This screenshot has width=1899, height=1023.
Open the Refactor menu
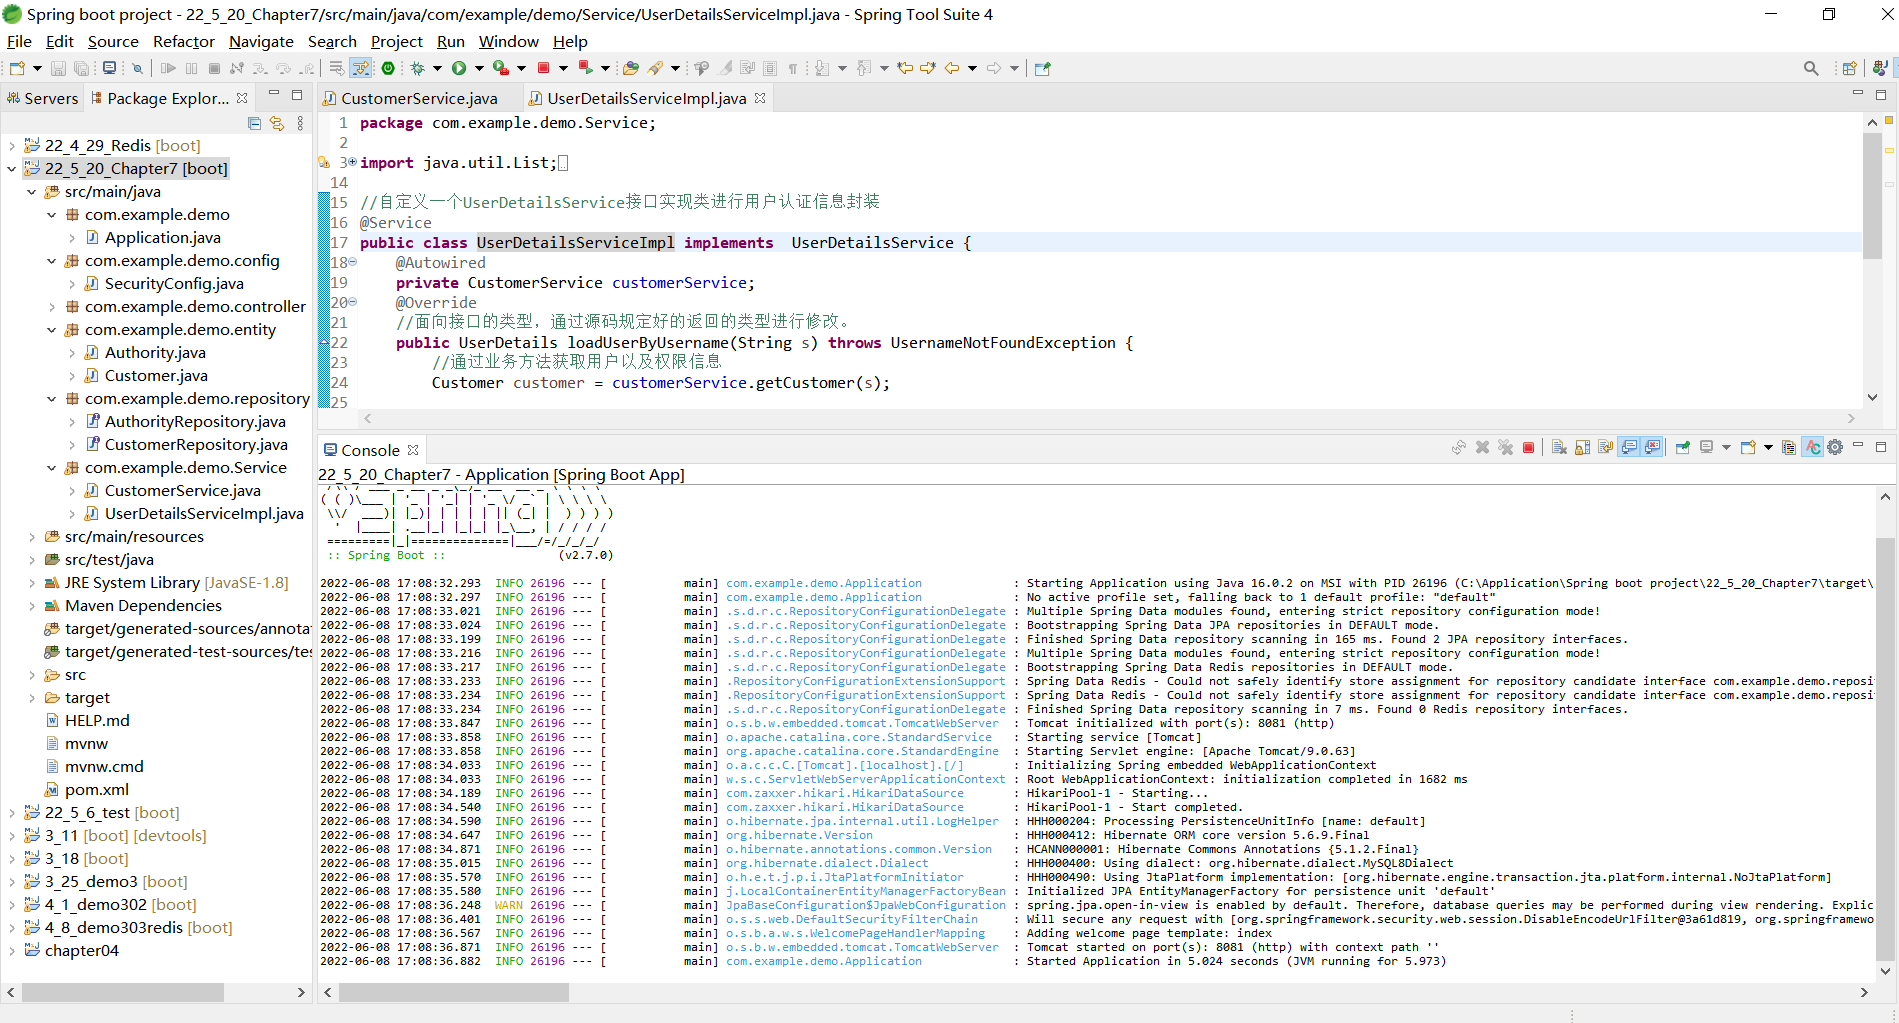point(184,41)
